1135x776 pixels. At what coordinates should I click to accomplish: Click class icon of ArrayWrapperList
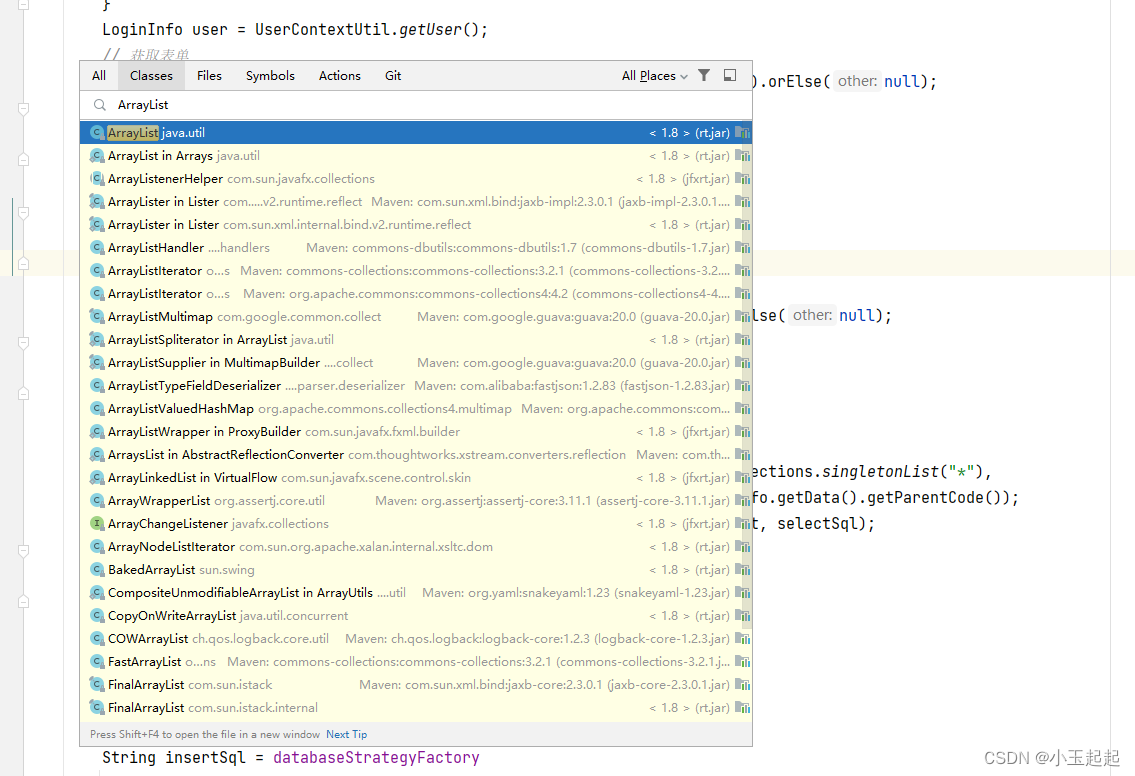97,501
